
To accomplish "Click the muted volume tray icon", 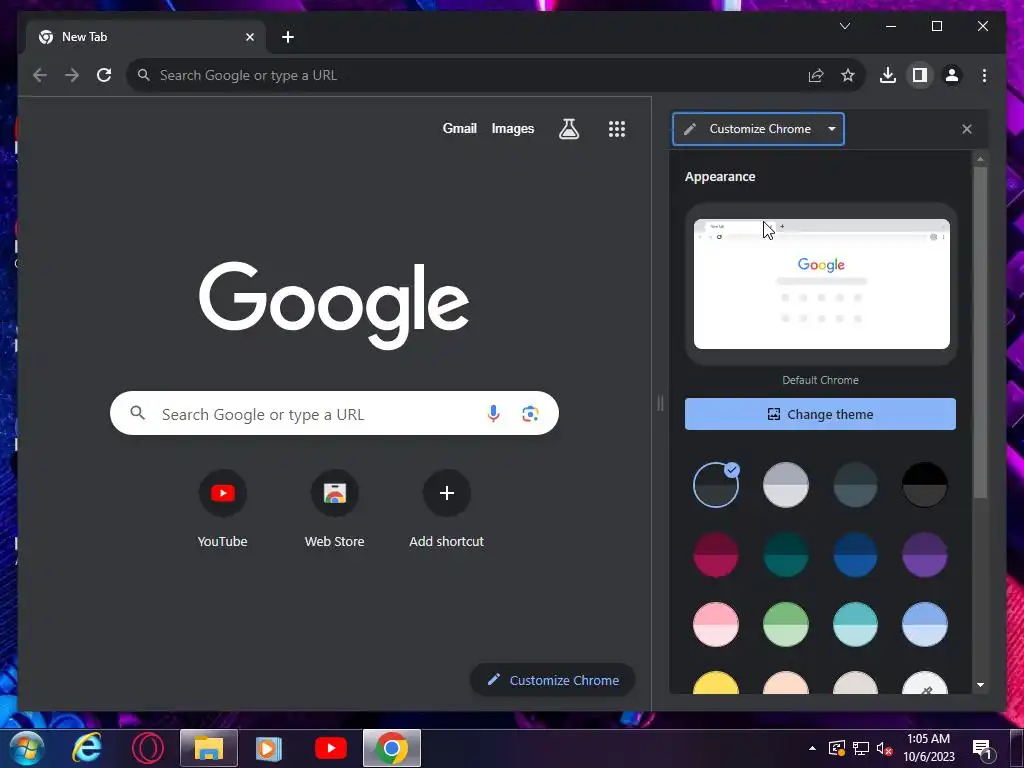I will tap(884, 749).
